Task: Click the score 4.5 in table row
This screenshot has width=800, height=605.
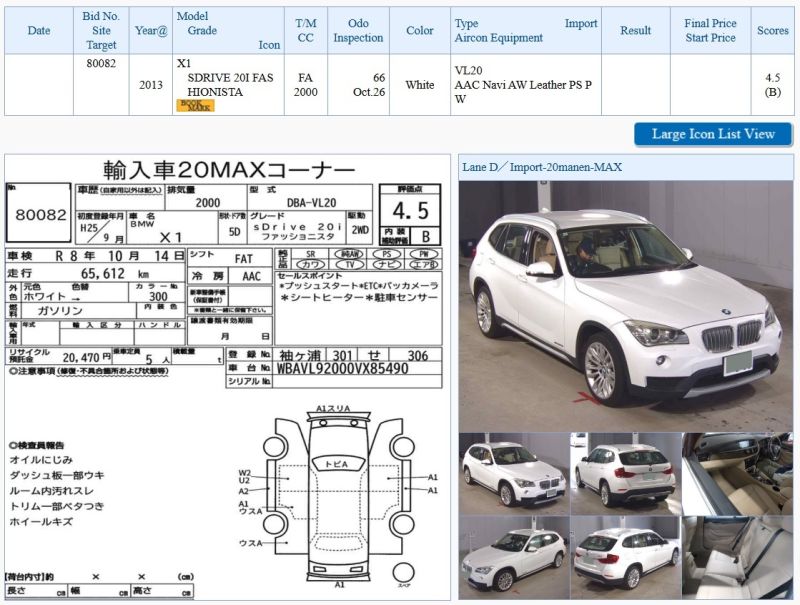Action: click(772, 78)
